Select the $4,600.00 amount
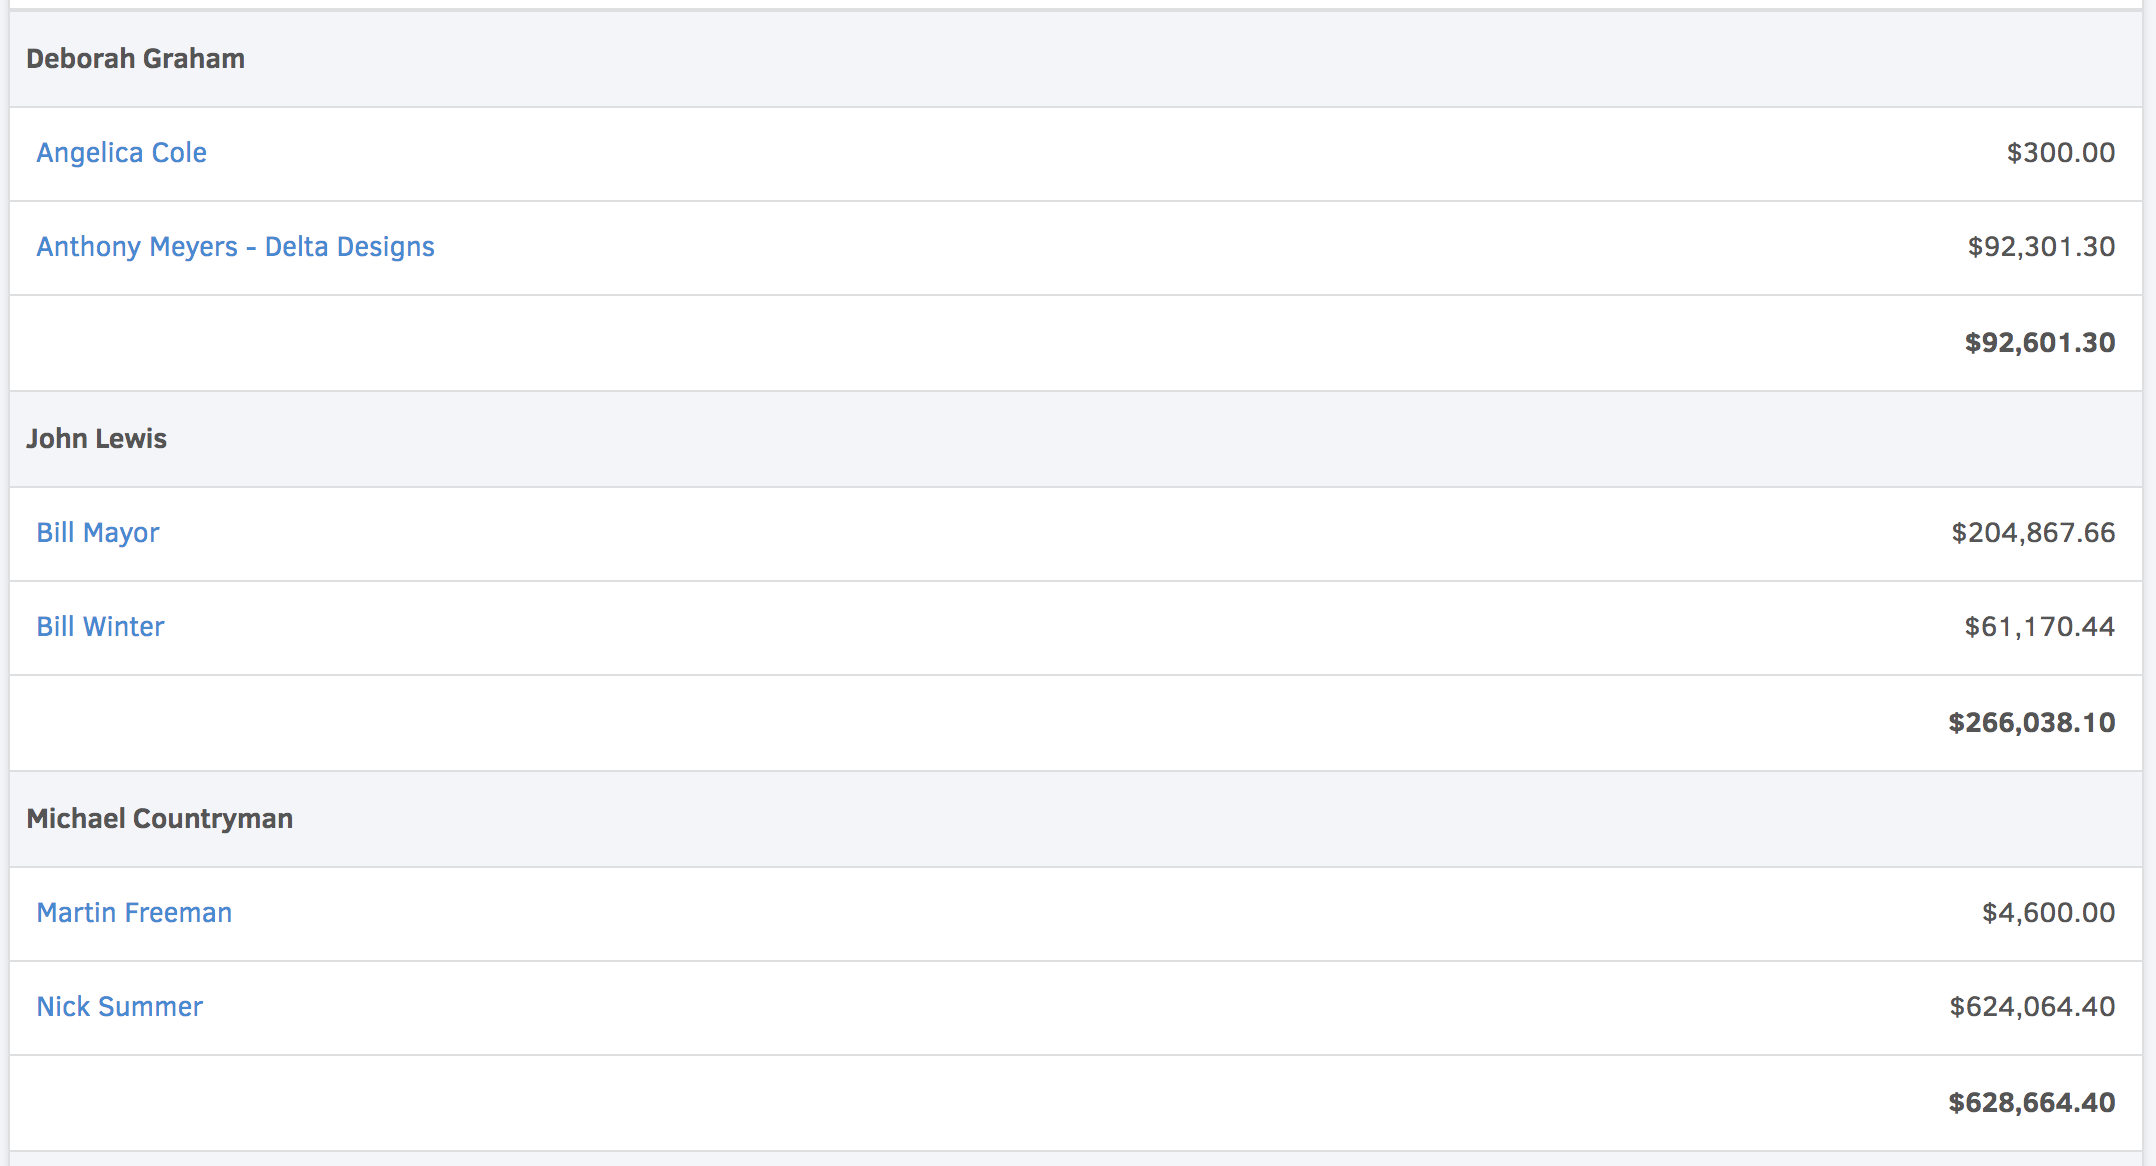 2048,913
